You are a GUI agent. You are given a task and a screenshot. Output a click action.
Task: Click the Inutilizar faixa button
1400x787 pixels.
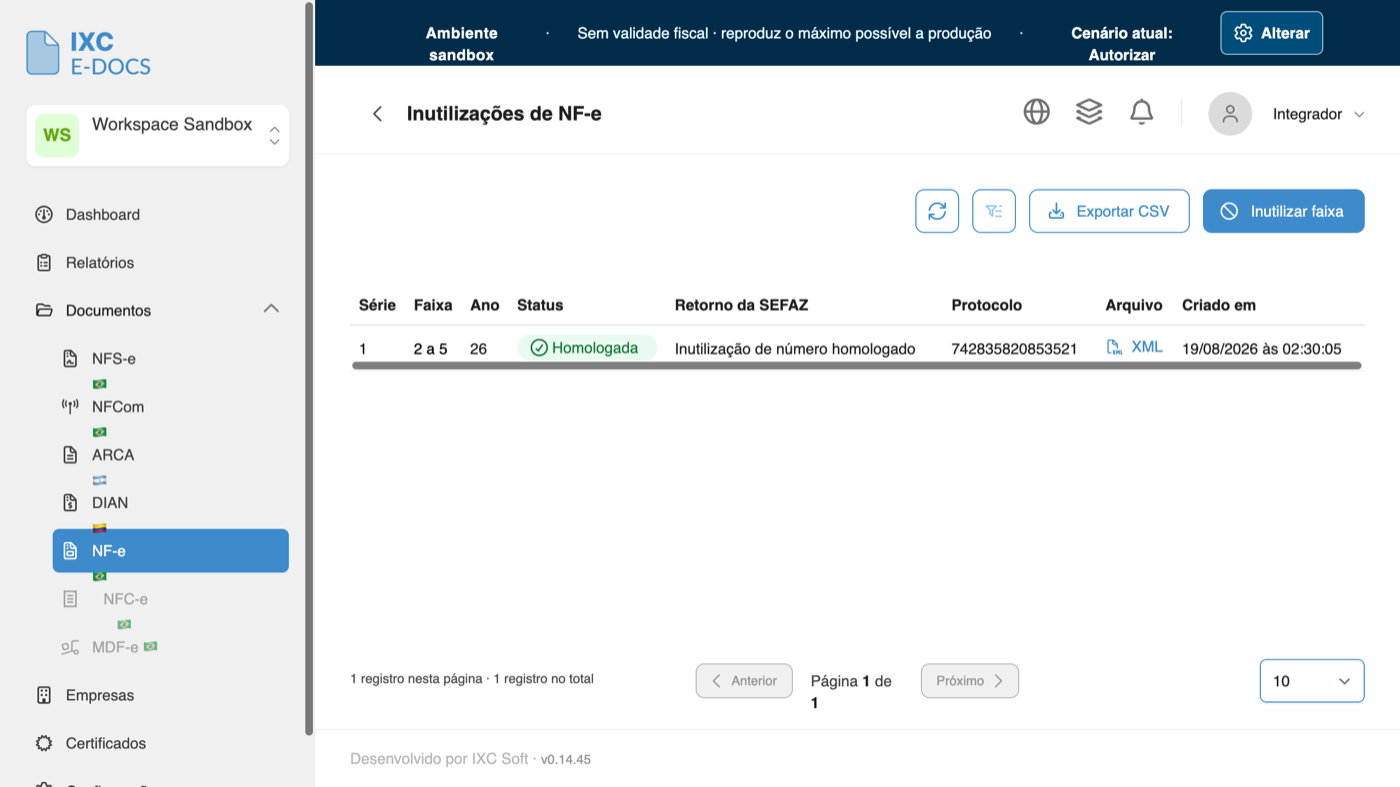tap(1284, 211)
